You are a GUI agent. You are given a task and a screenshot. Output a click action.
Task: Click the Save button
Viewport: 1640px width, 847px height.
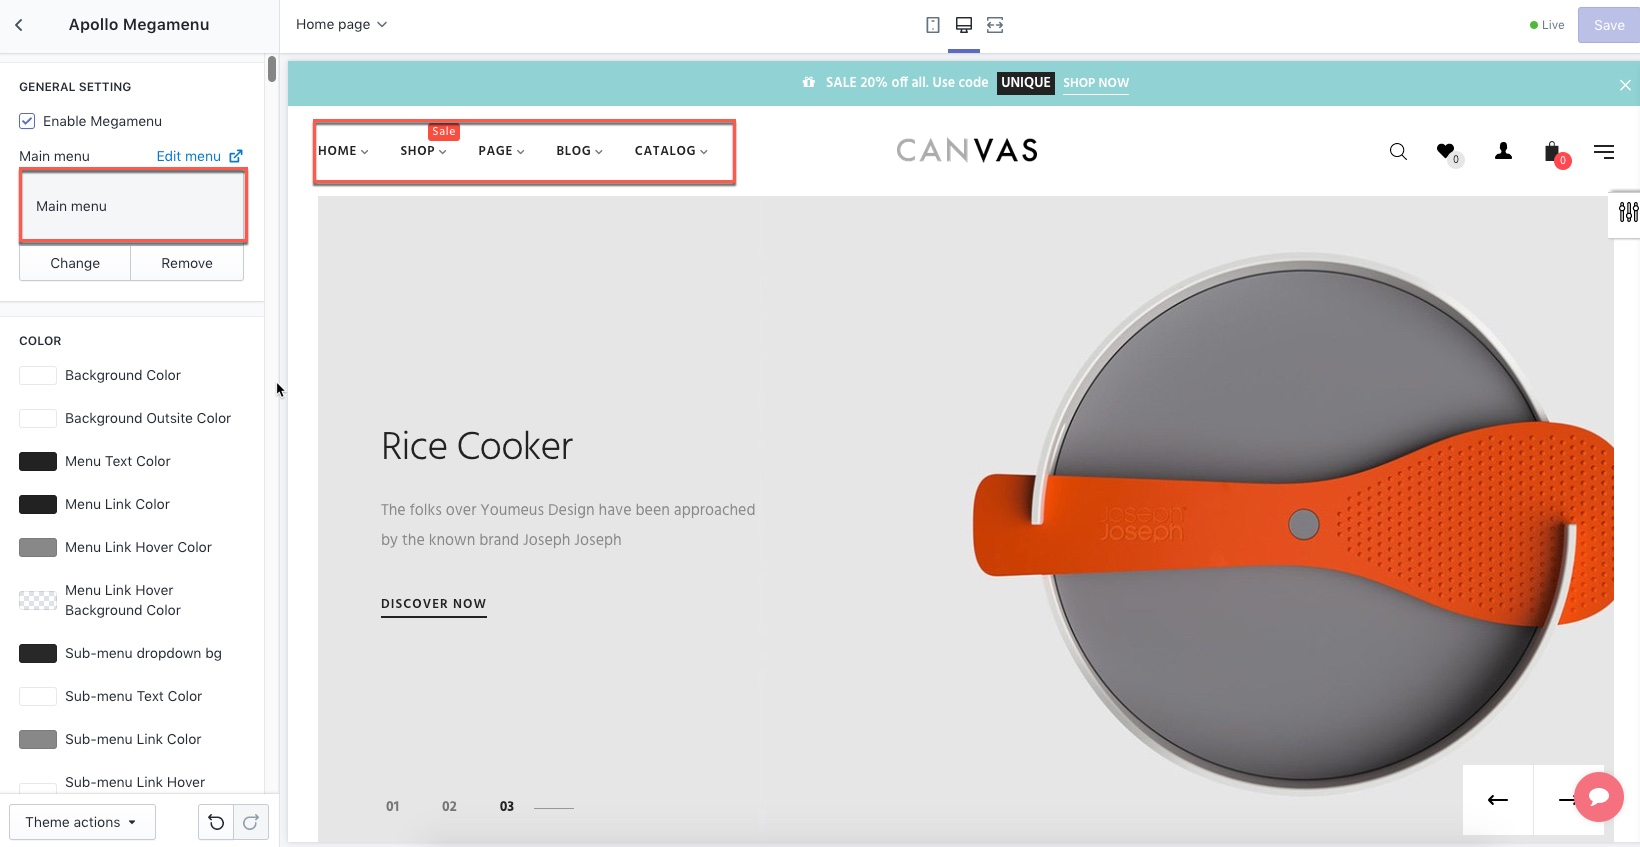1608,25
